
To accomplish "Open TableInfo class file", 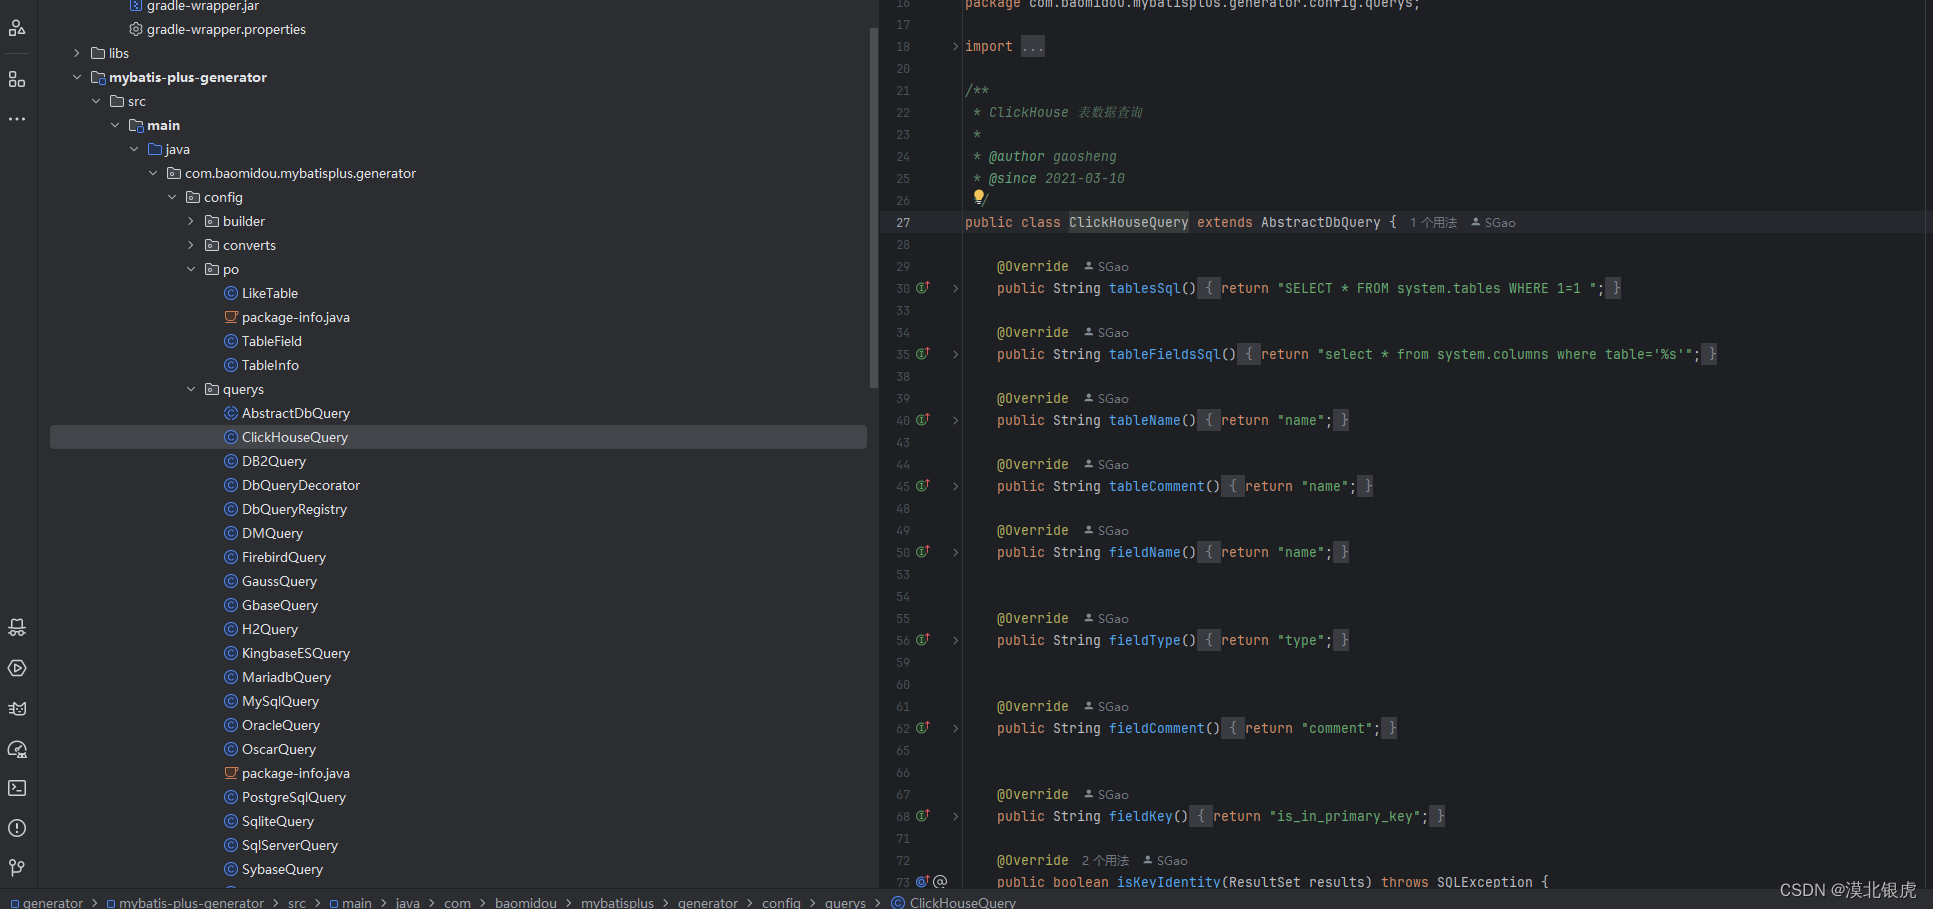I will coord(270,365).
